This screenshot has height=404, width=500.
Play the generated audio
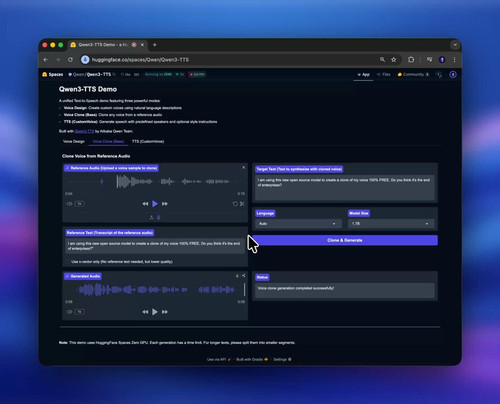coord(155,312)
